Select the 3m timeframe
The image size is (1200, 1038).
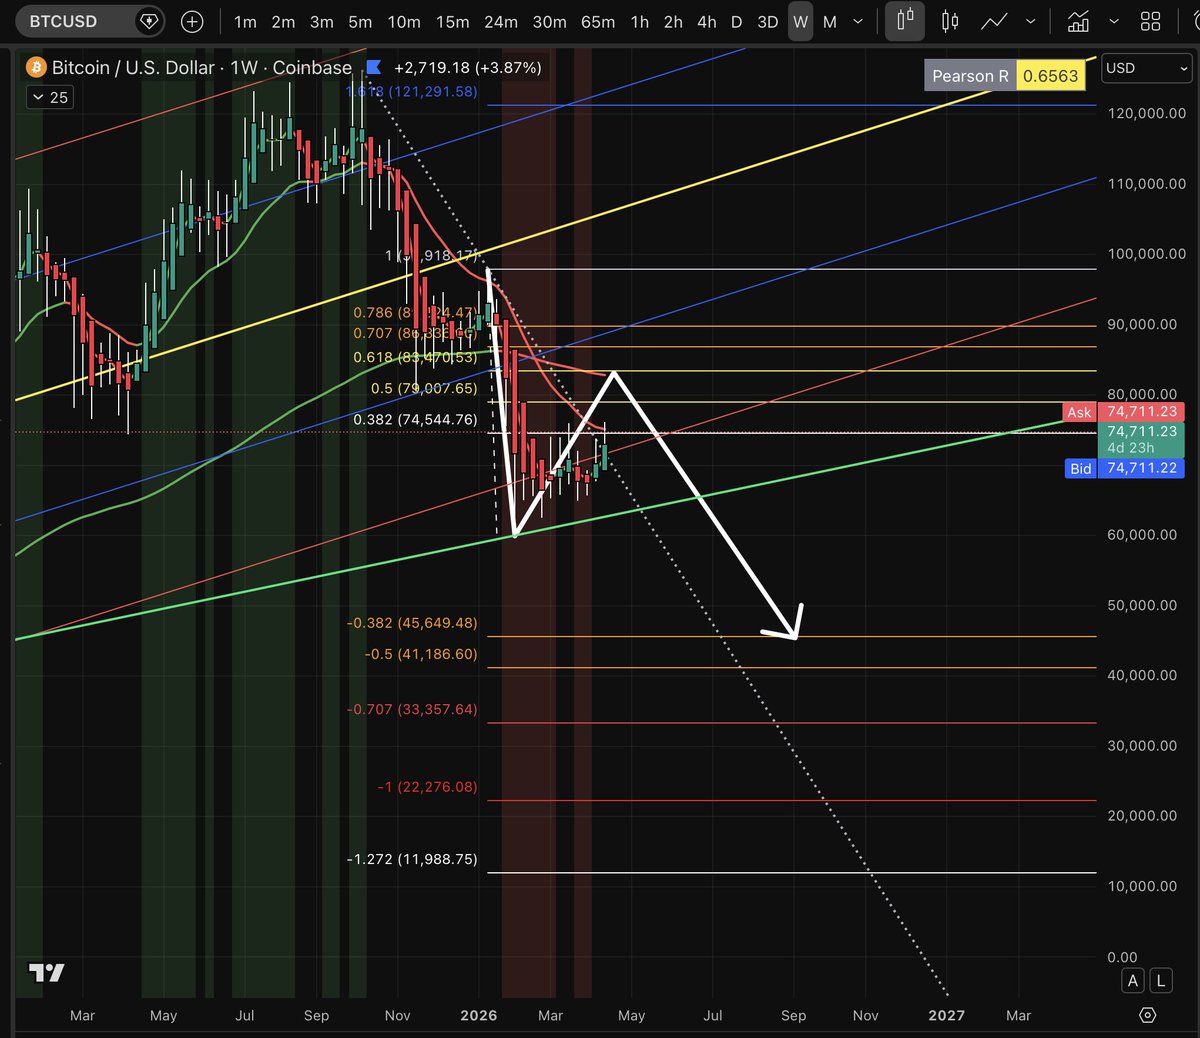(x=321, y=21)
